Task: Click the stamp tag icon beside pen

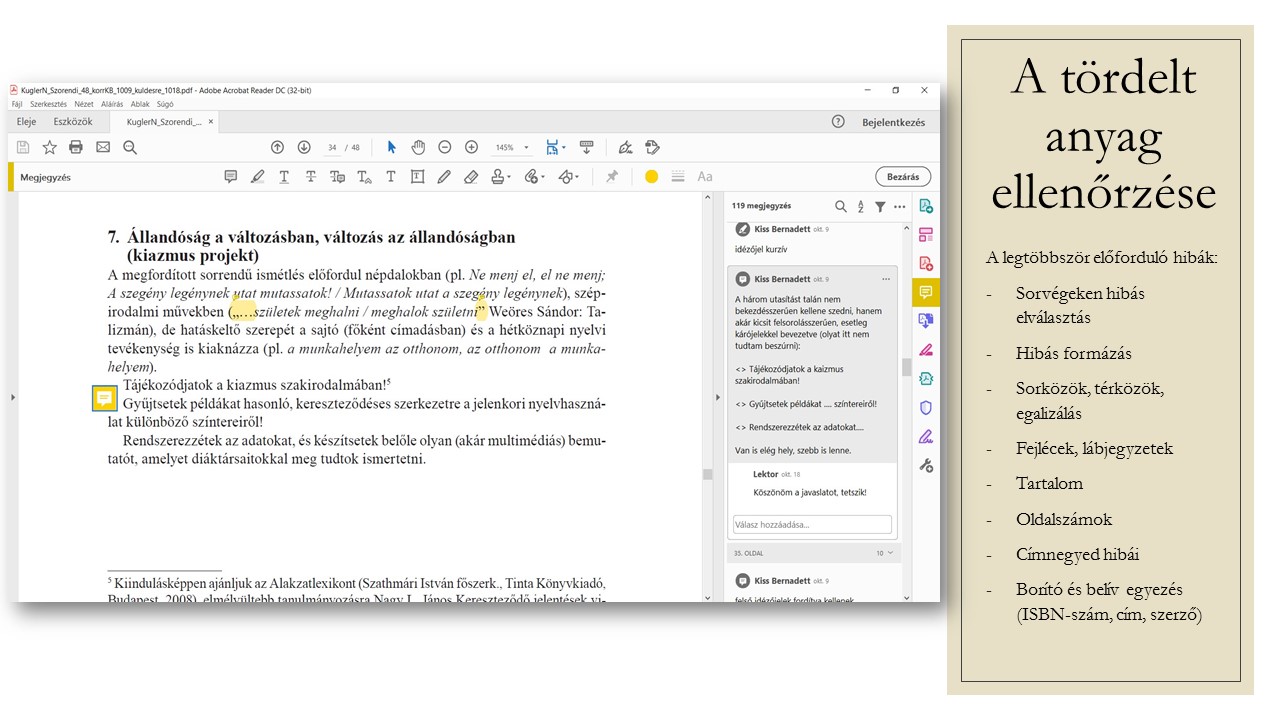Action: tap(652, 147)
